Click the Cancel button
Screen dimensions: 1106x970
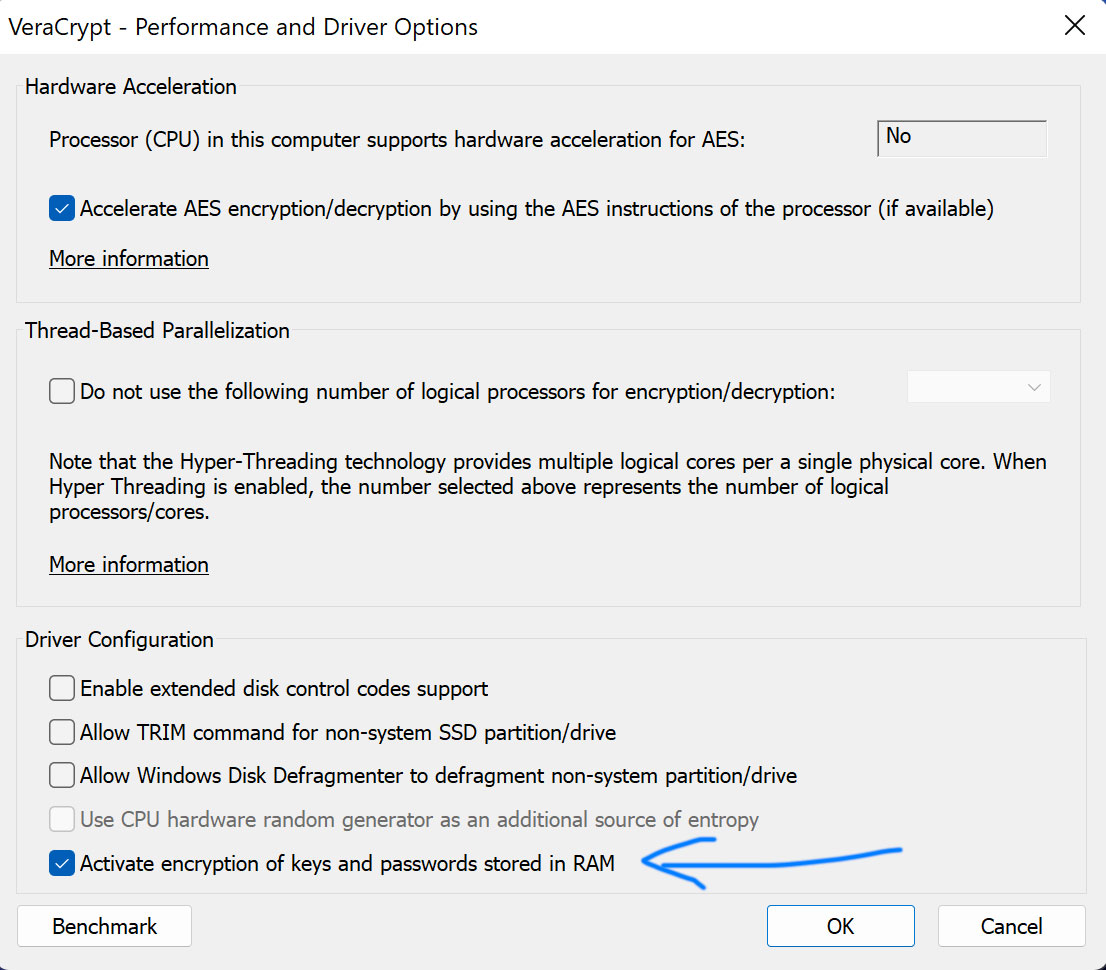tap(1011, 926)
